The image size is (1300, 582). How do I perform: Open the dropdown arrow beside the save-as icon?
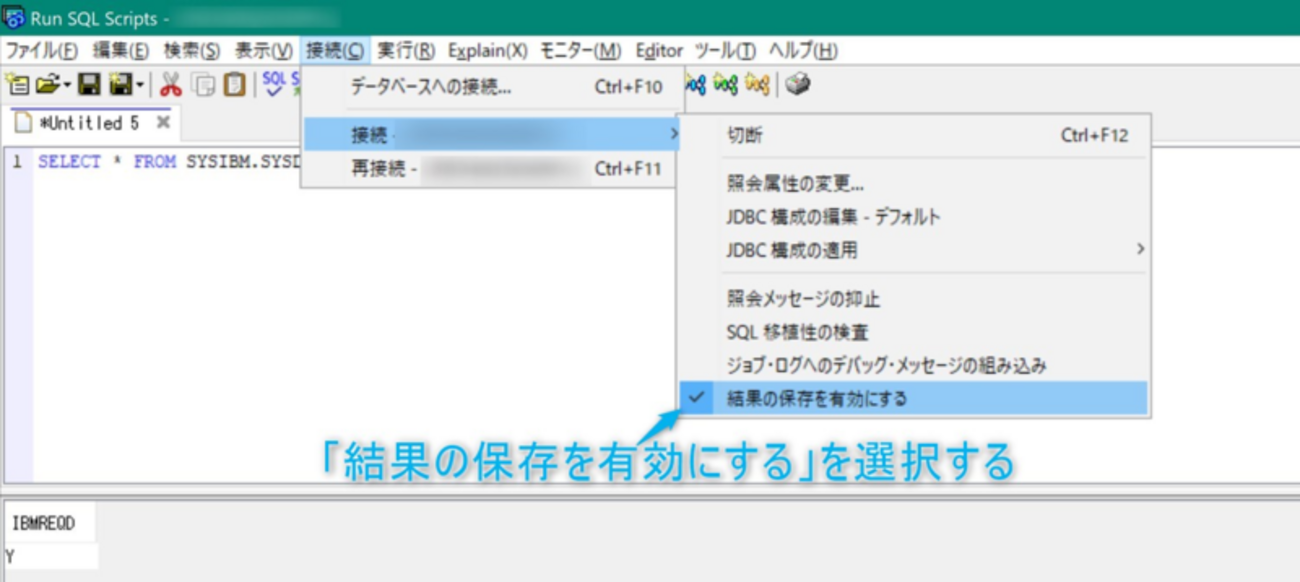pyautogui.click(x=140, y=86)
